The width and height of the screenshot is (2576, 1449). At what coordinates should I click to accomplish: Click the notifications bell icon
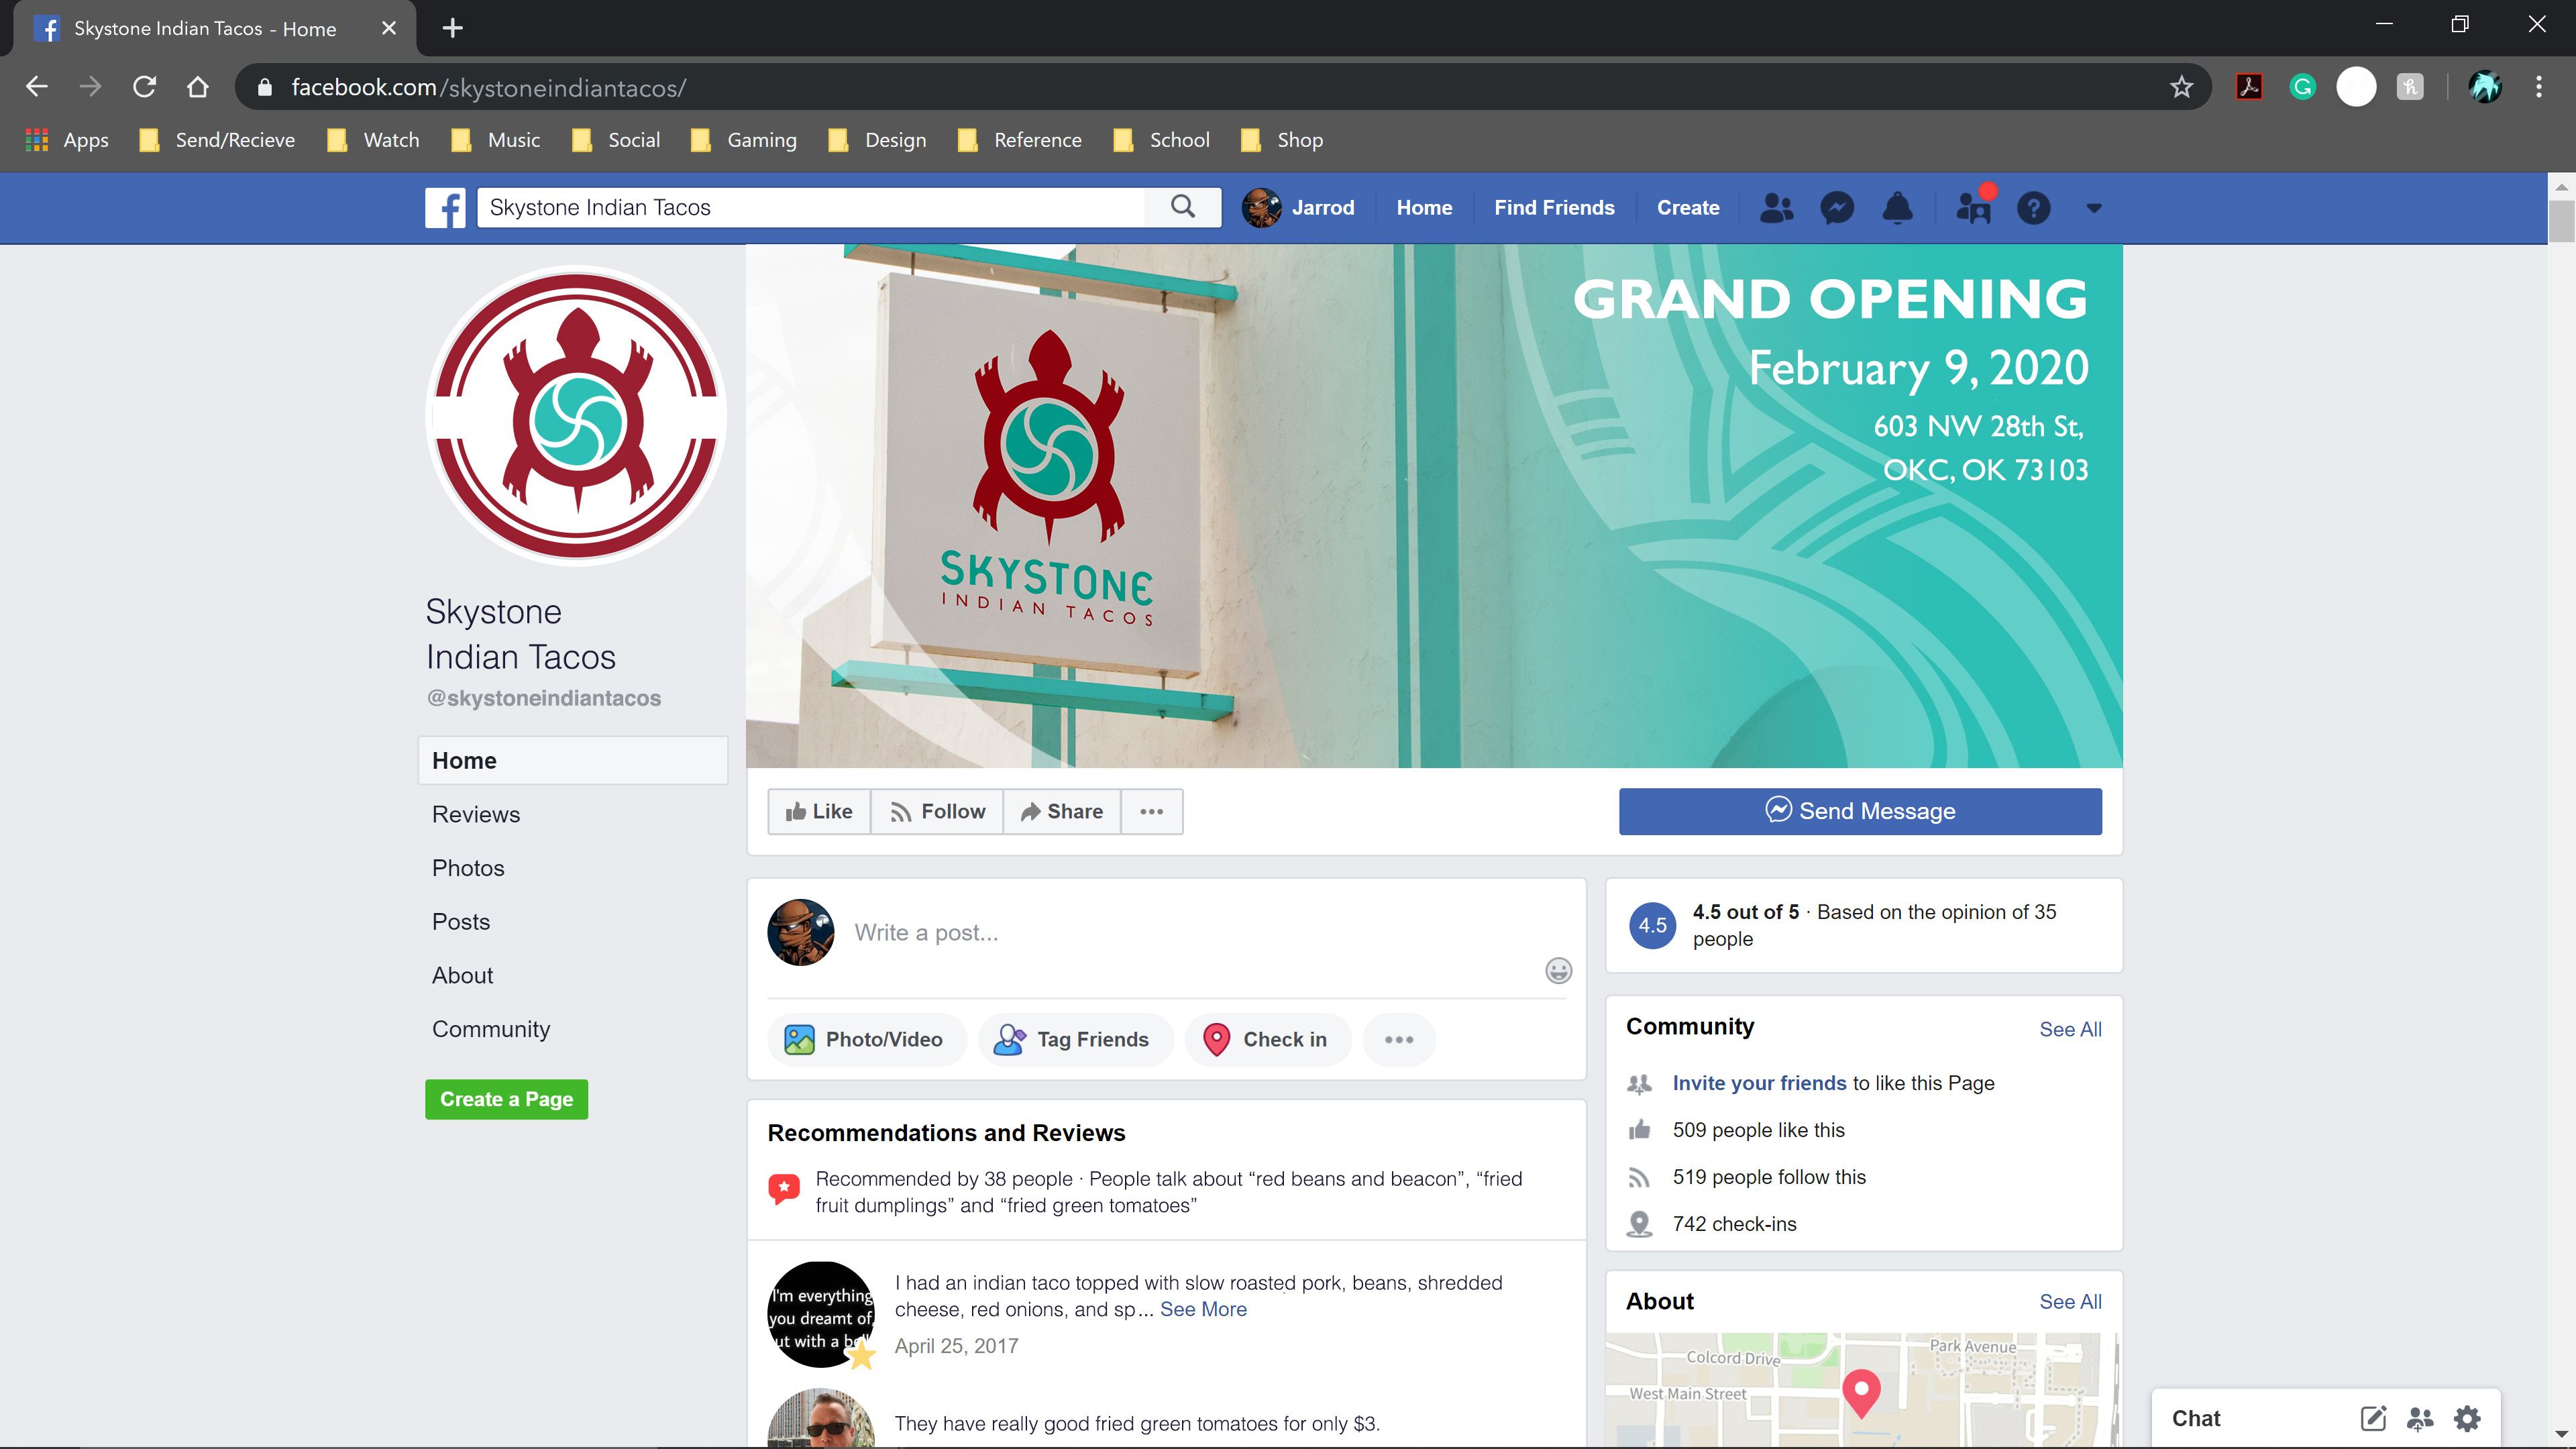[x=1897, y=208]
